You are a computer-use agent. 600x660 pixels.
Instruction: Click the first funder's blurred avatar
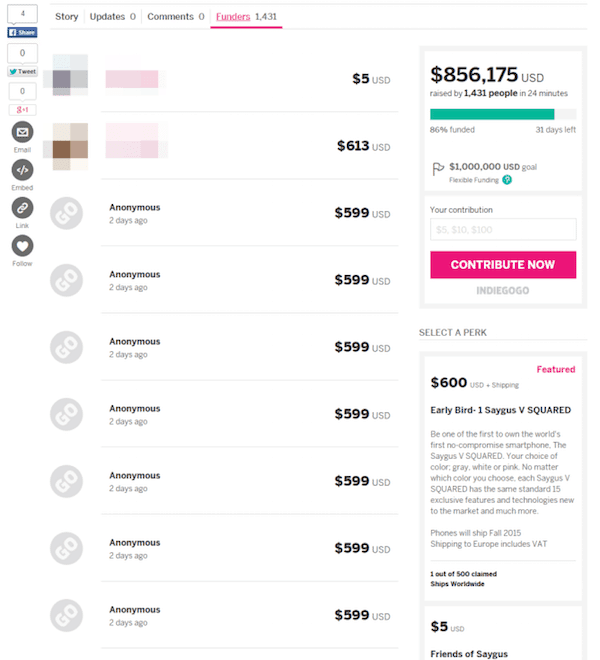pos(69,77)
